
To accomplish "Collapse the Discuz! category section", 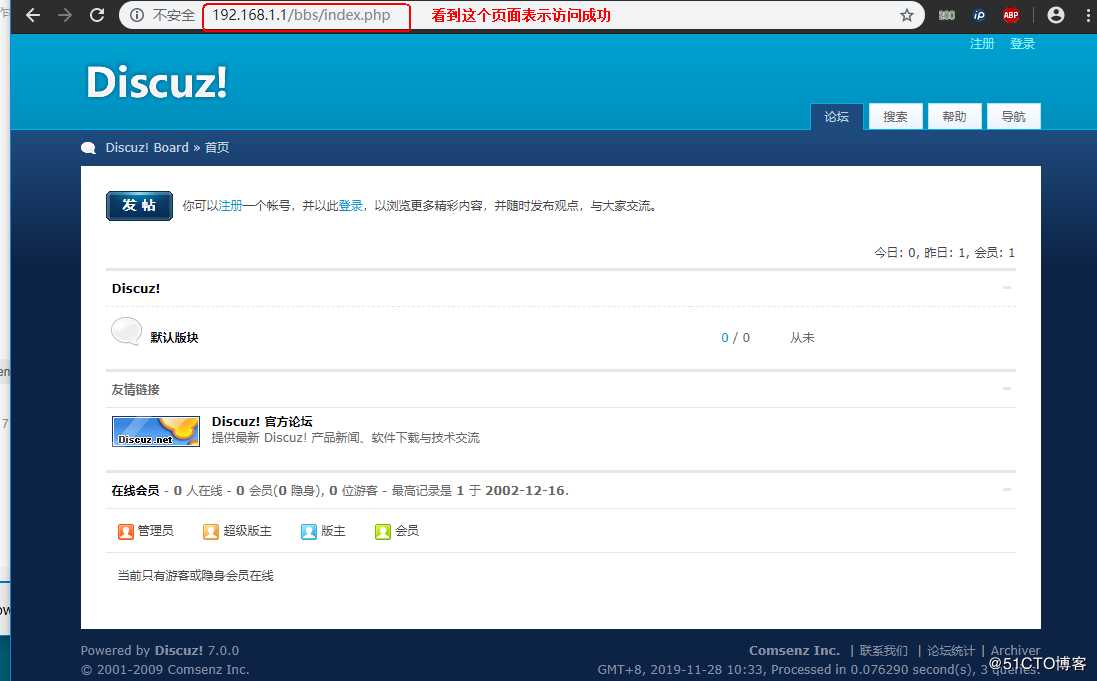I will pyautogui.click(x=1007, y=288).
